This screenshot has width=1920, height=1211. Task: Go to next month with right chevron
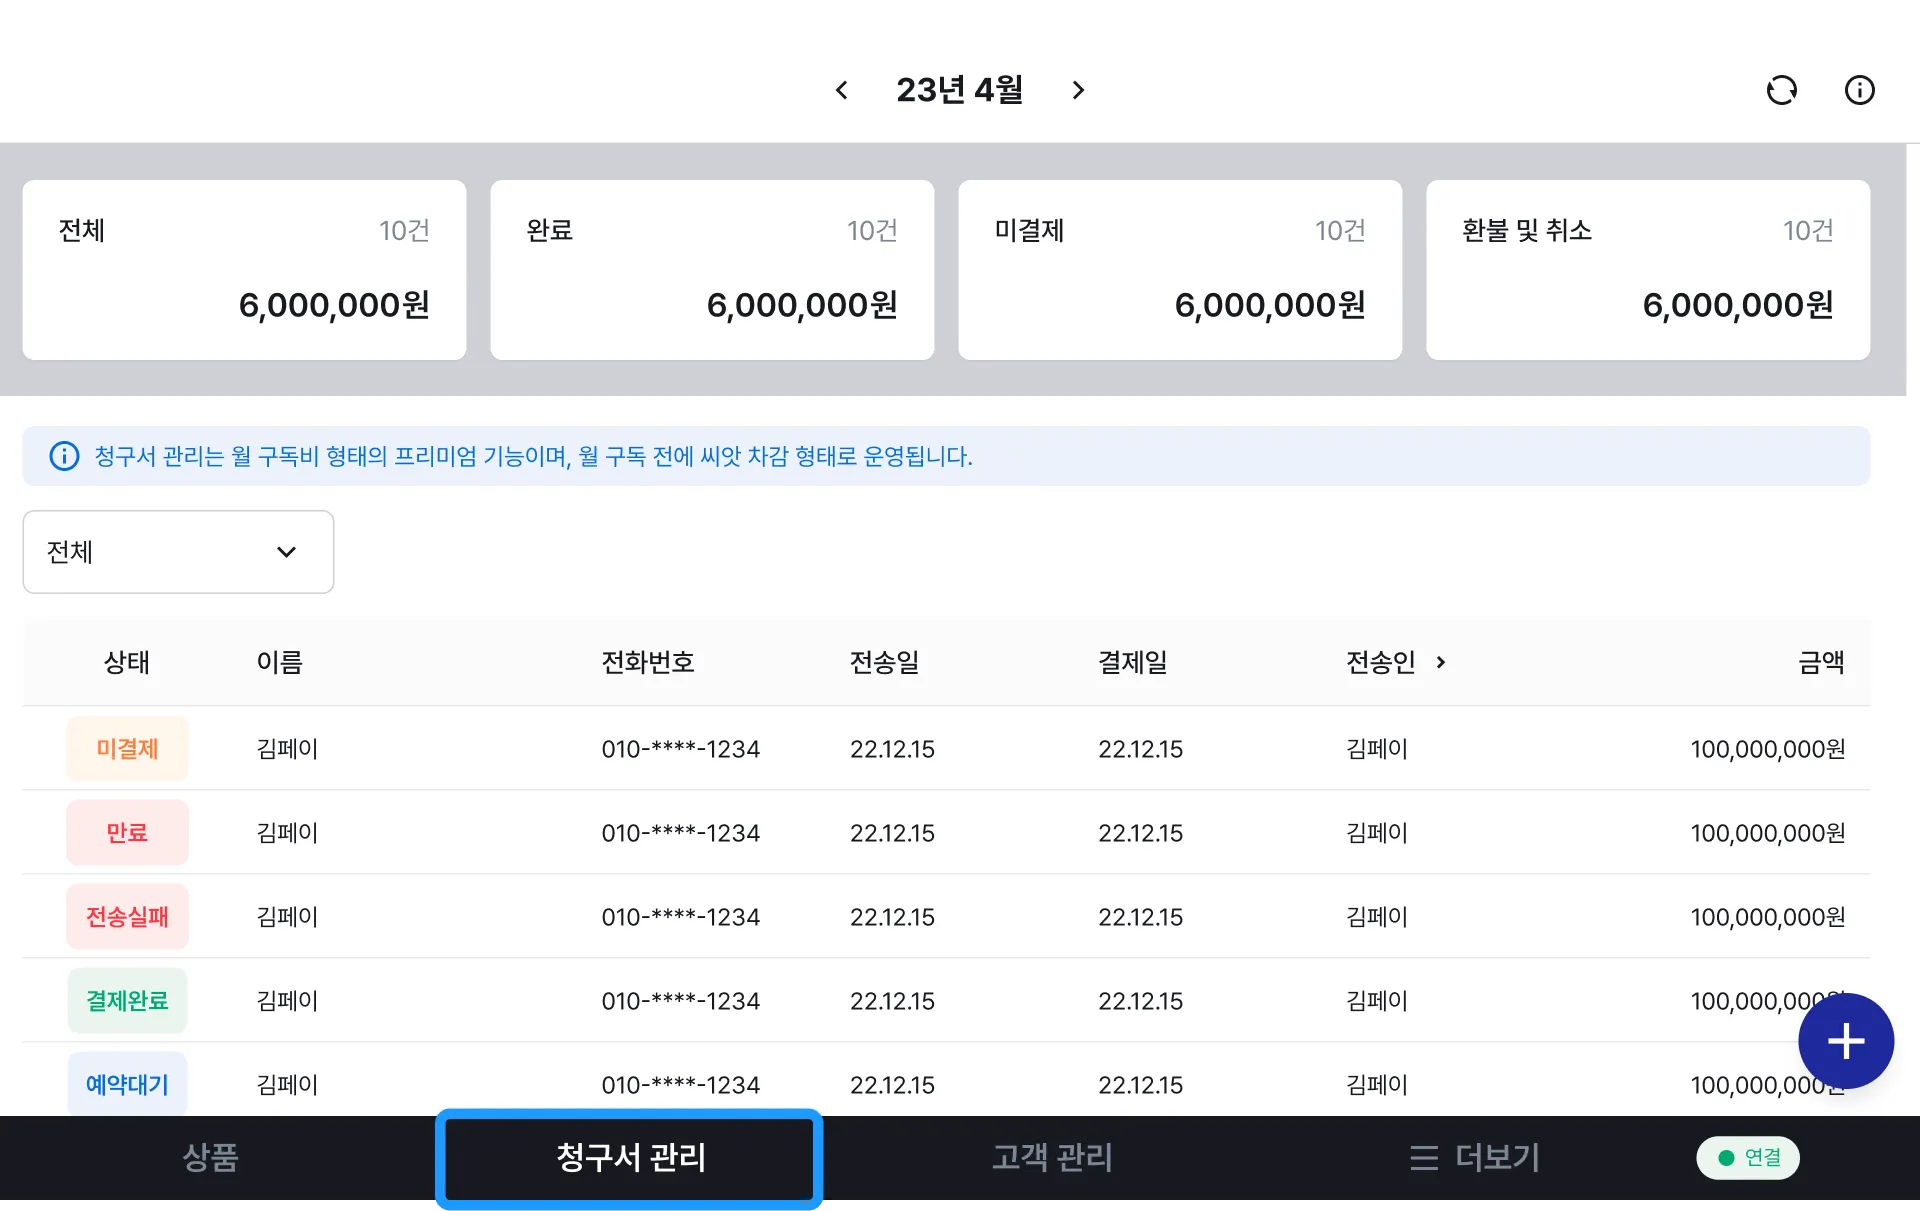[x=1077, y=90]
